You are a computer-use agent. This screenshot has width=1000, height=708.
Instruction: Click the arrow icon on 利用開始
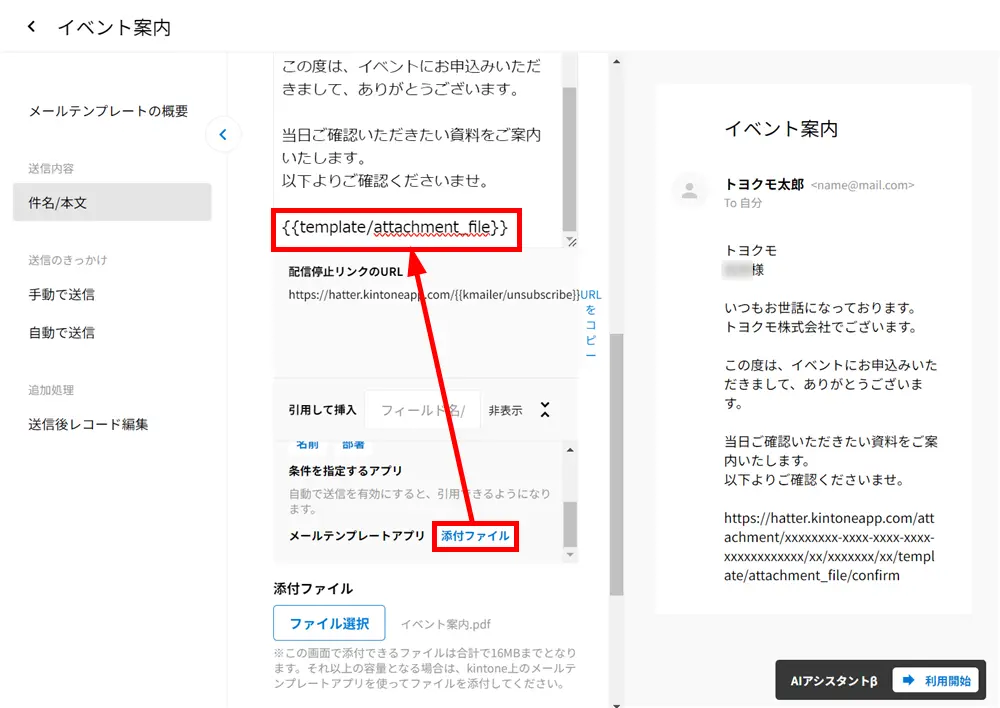click(909, 680)
